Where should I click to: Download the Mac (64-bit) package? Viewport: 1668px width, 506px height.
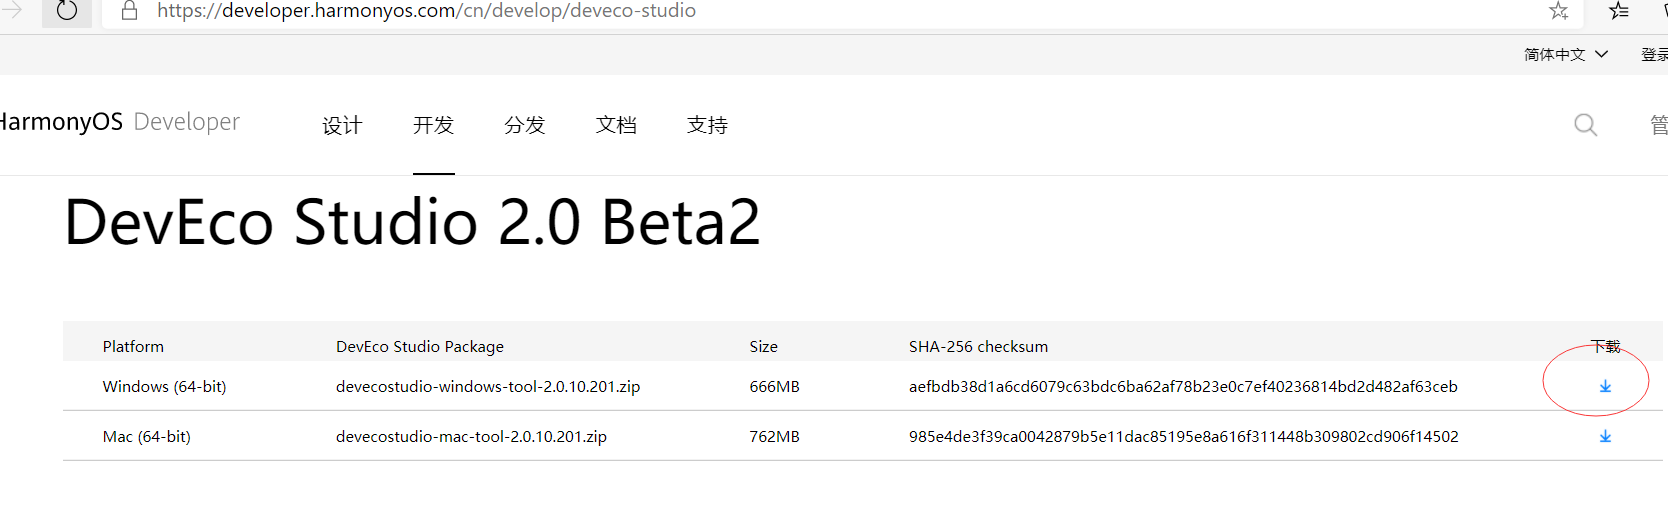(1605, 437)
